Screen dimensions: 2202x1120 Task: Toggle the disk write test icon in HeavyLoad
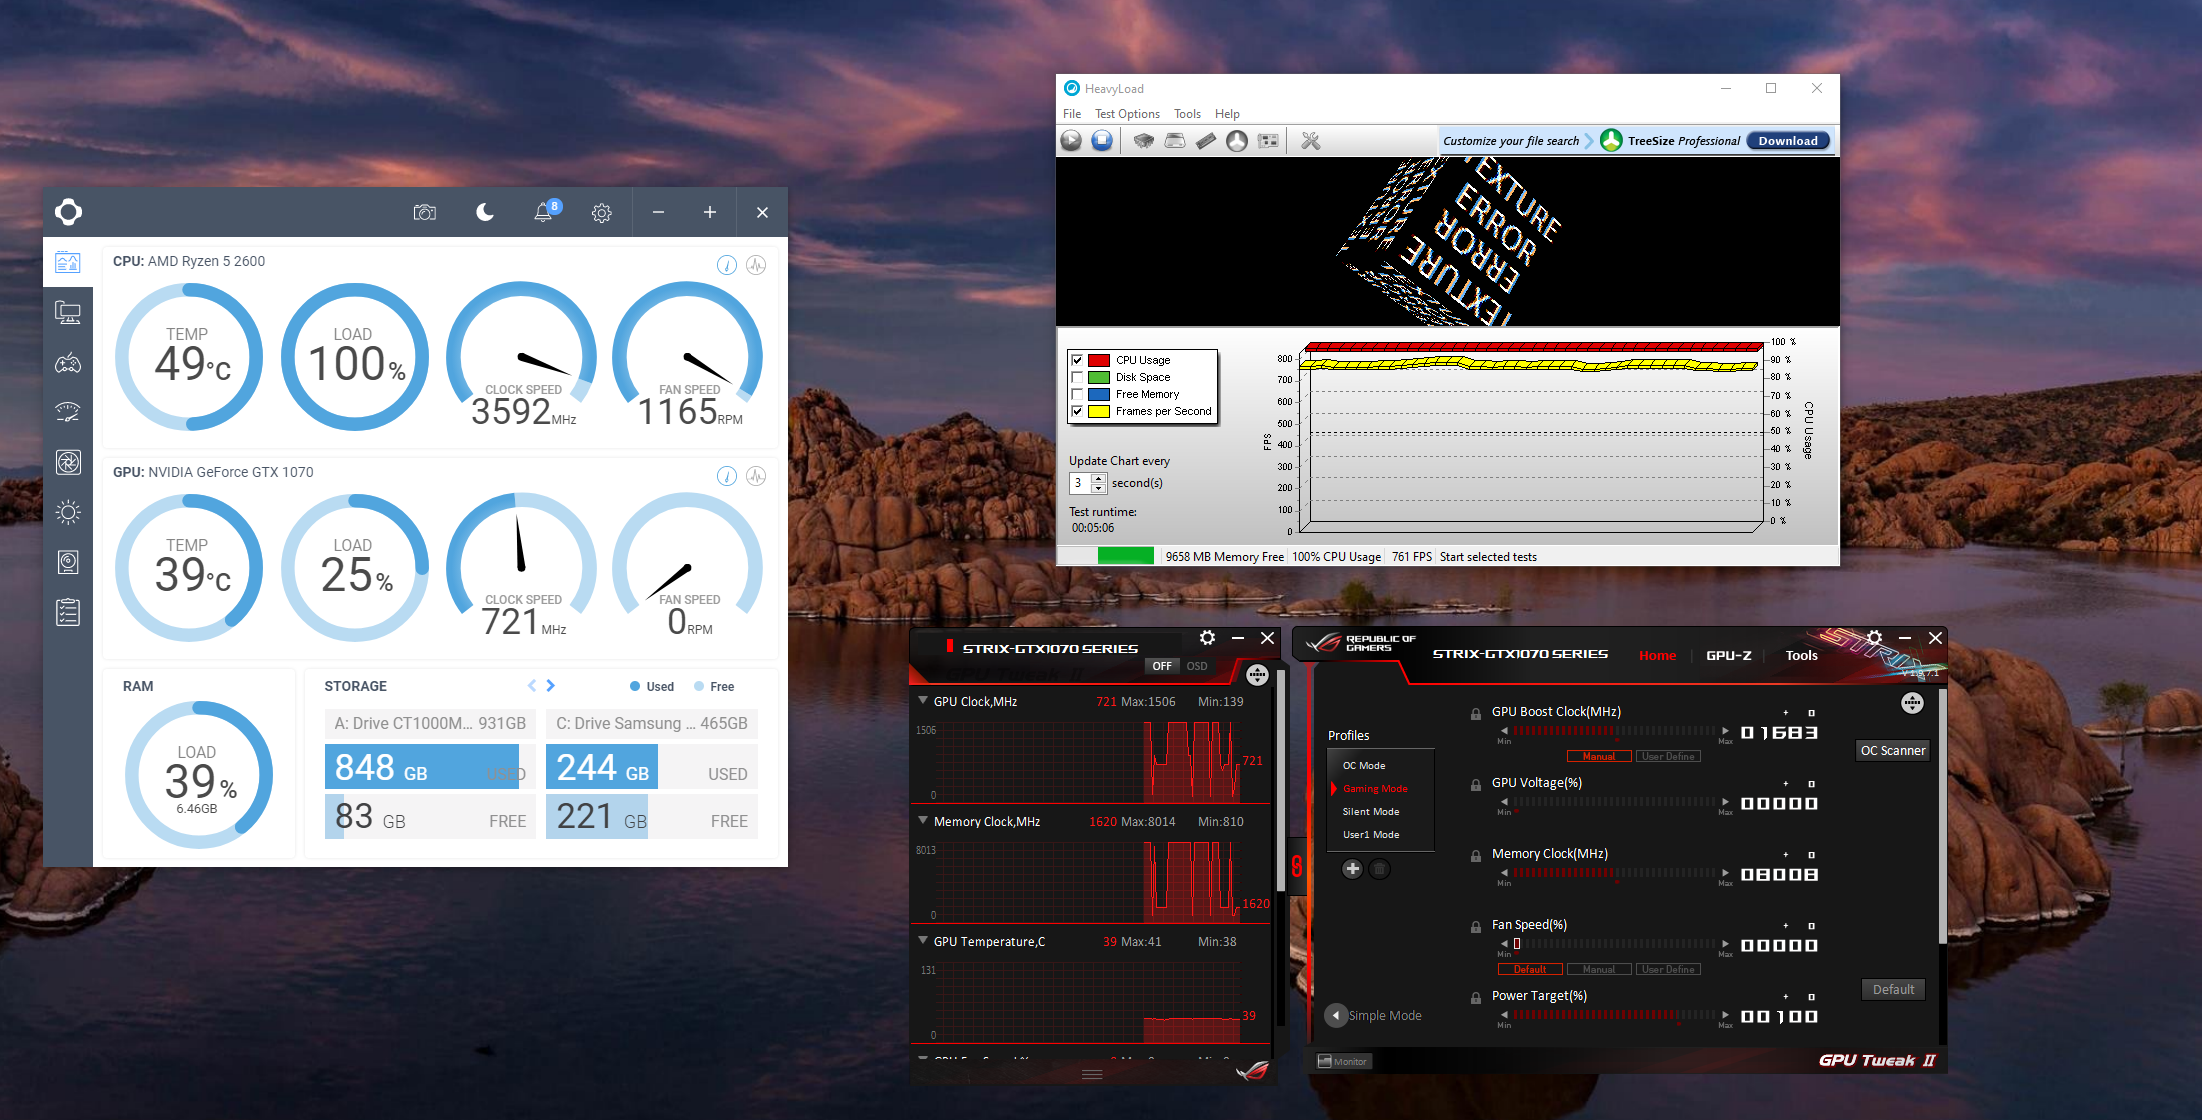tap(1175, 141)
